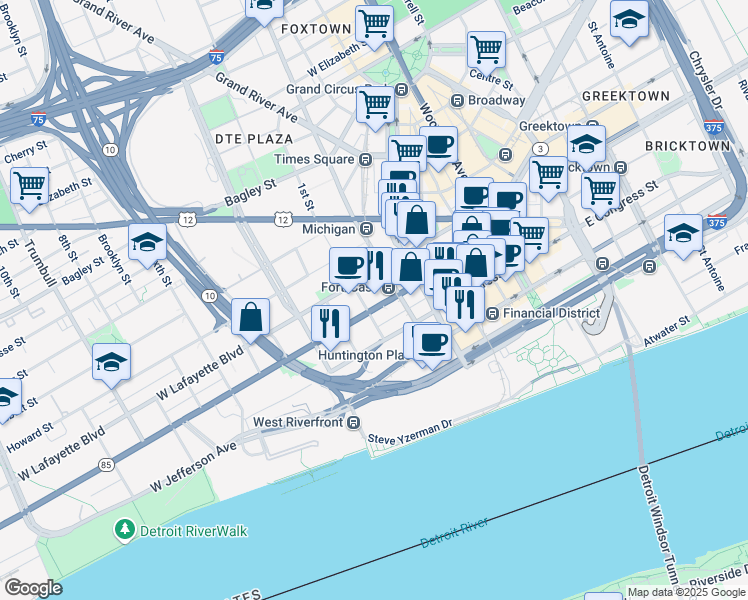Click the West Riverfront label text
Screen dimensions: 748x600
[x=298, y=422]
